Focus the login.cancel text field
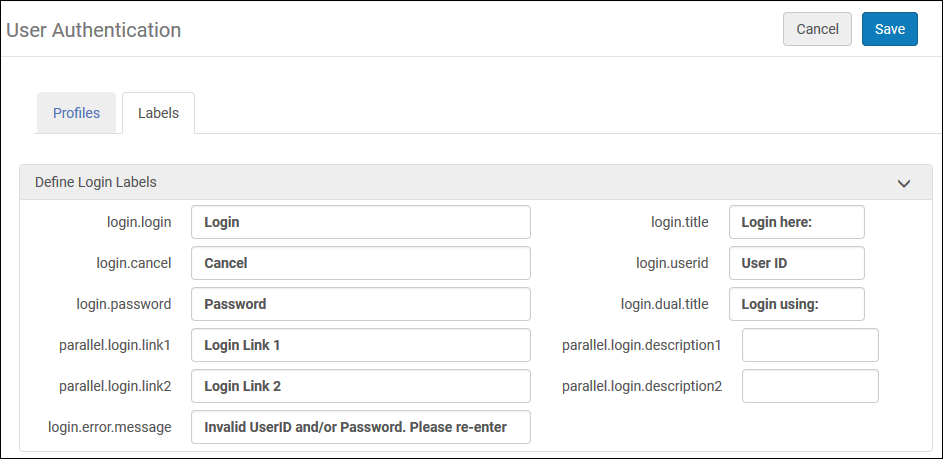The image size is (943, 459). point(360,263)
